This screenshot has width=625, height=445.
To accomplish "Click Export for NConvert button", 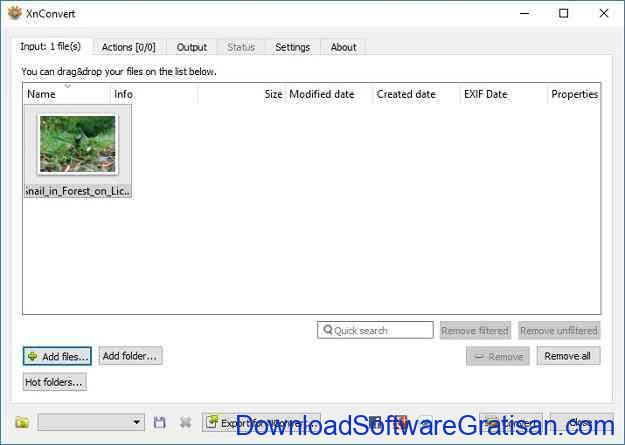I will click(x=261, y=422).
